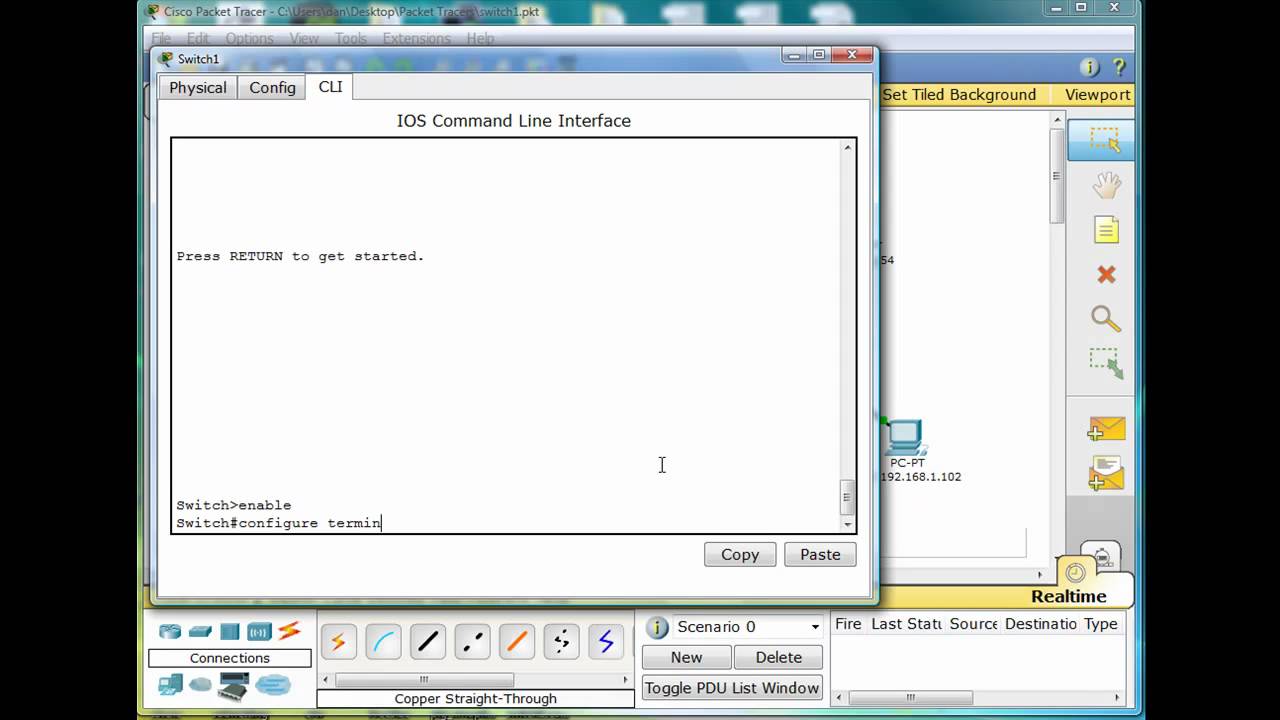Select the Multiuser Connection category

coord(272,686)
